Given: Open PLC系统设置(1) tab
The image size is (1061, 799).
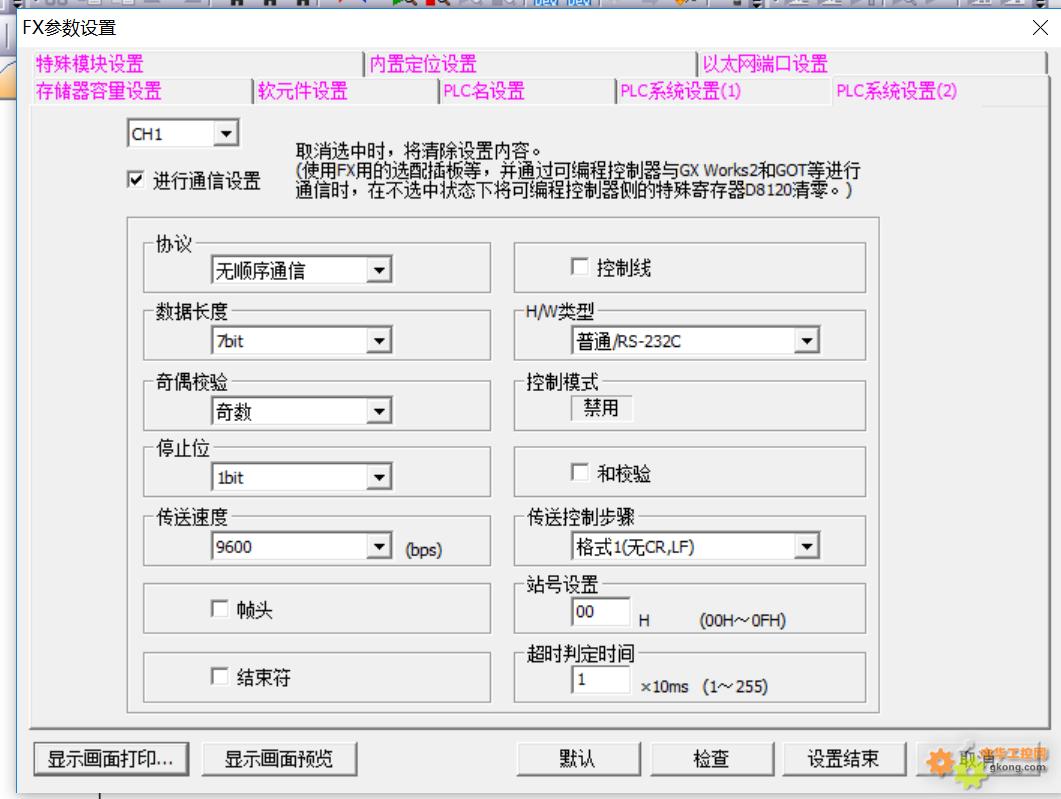Looking at the screenshot, I should pos(723,91).
